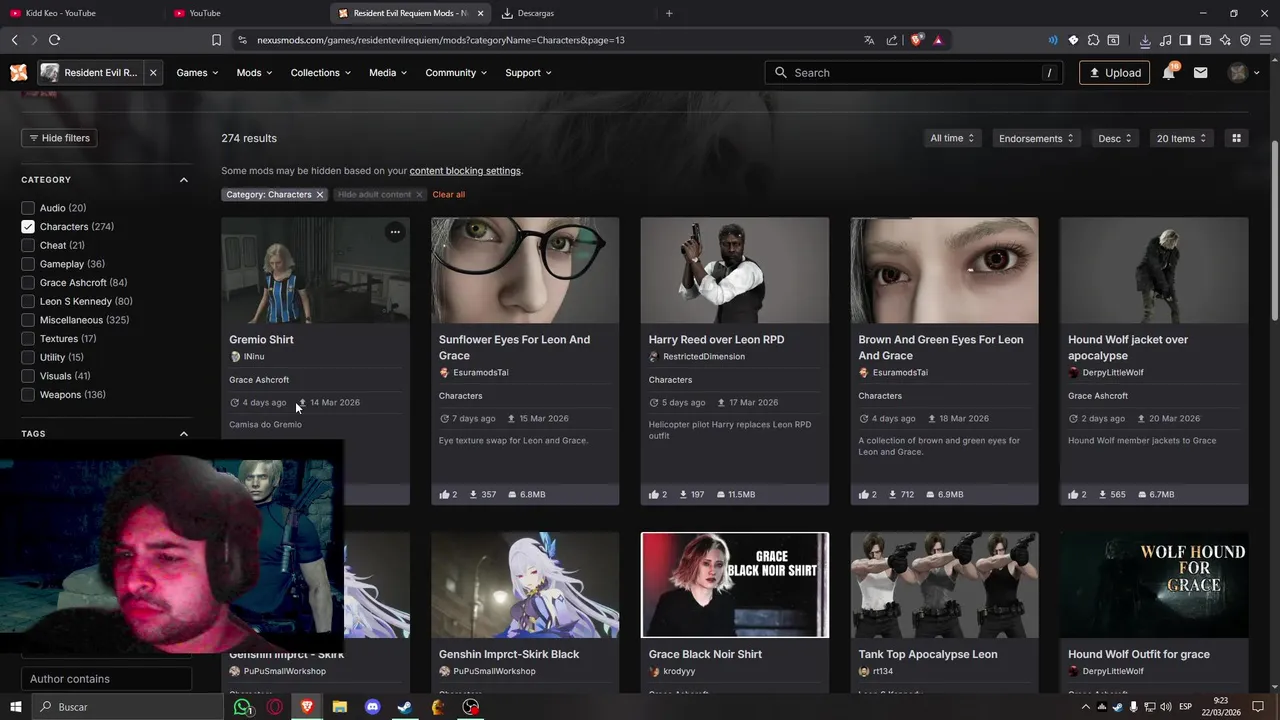Click the Clear all filters link
Screen dimensions: 1280x720
[448, 195]
